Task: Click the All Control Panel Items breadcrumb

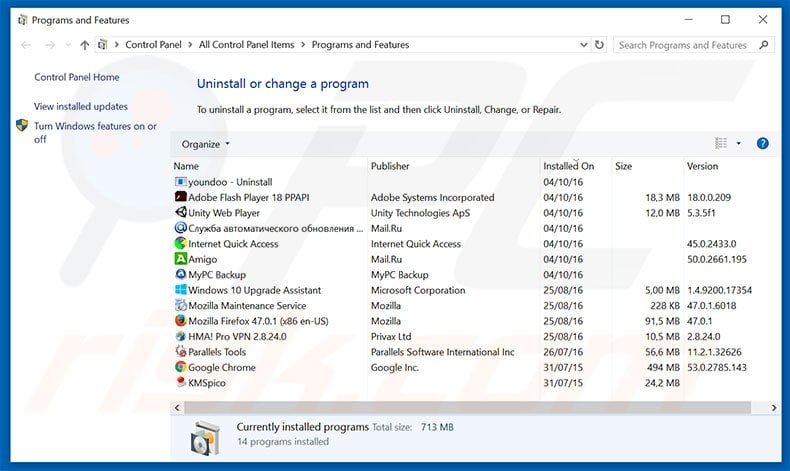Action: (x=246, y=45)
